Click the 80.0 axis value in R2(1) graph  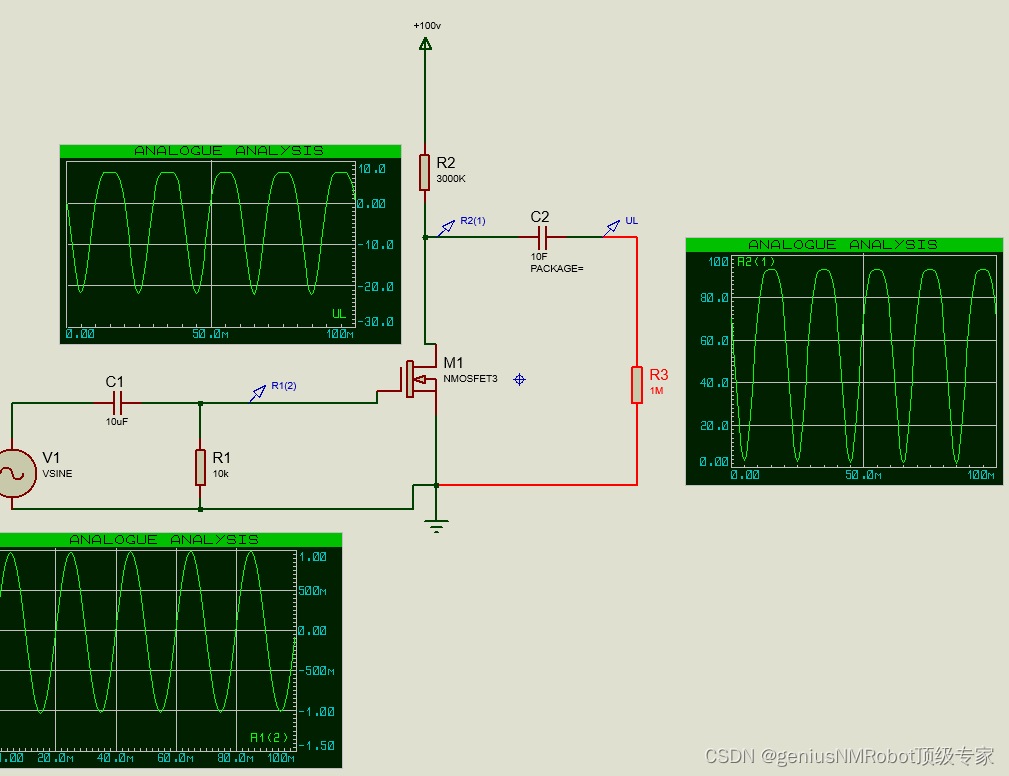coord(714,298)
